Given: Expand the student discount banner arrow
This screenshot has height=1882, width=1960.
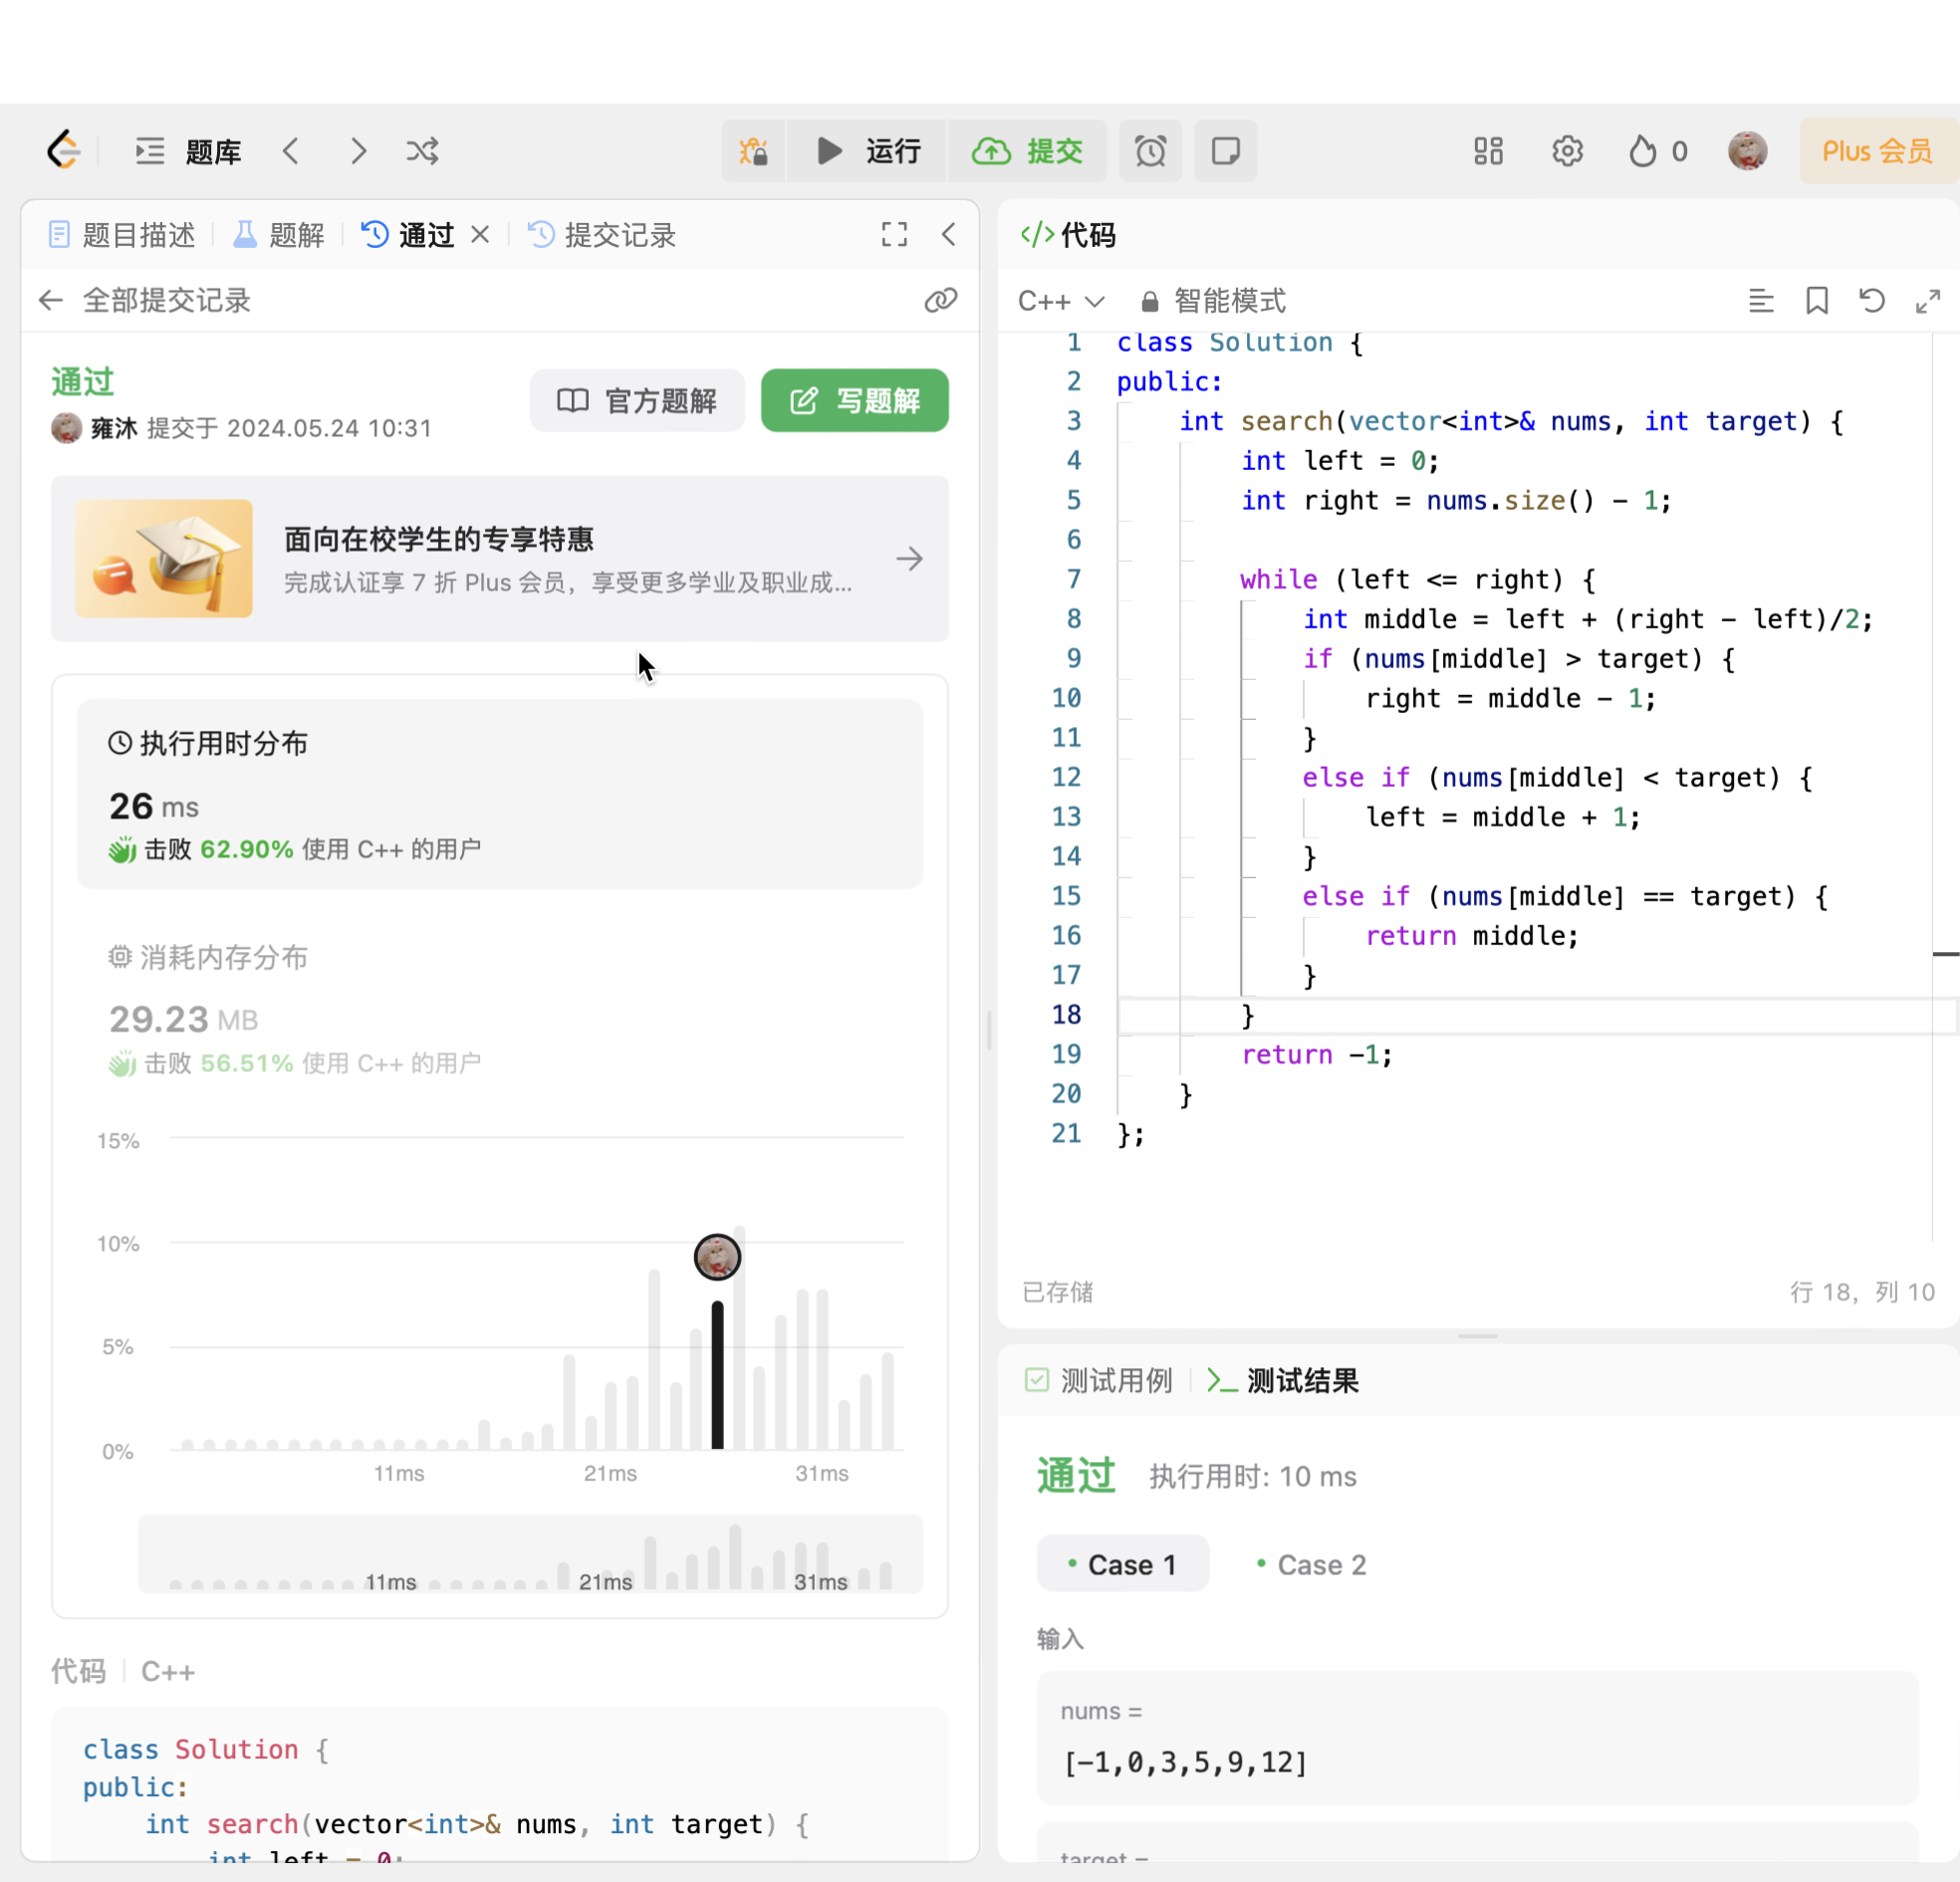Looking at the screenshot, I should (x=909, y=558).
